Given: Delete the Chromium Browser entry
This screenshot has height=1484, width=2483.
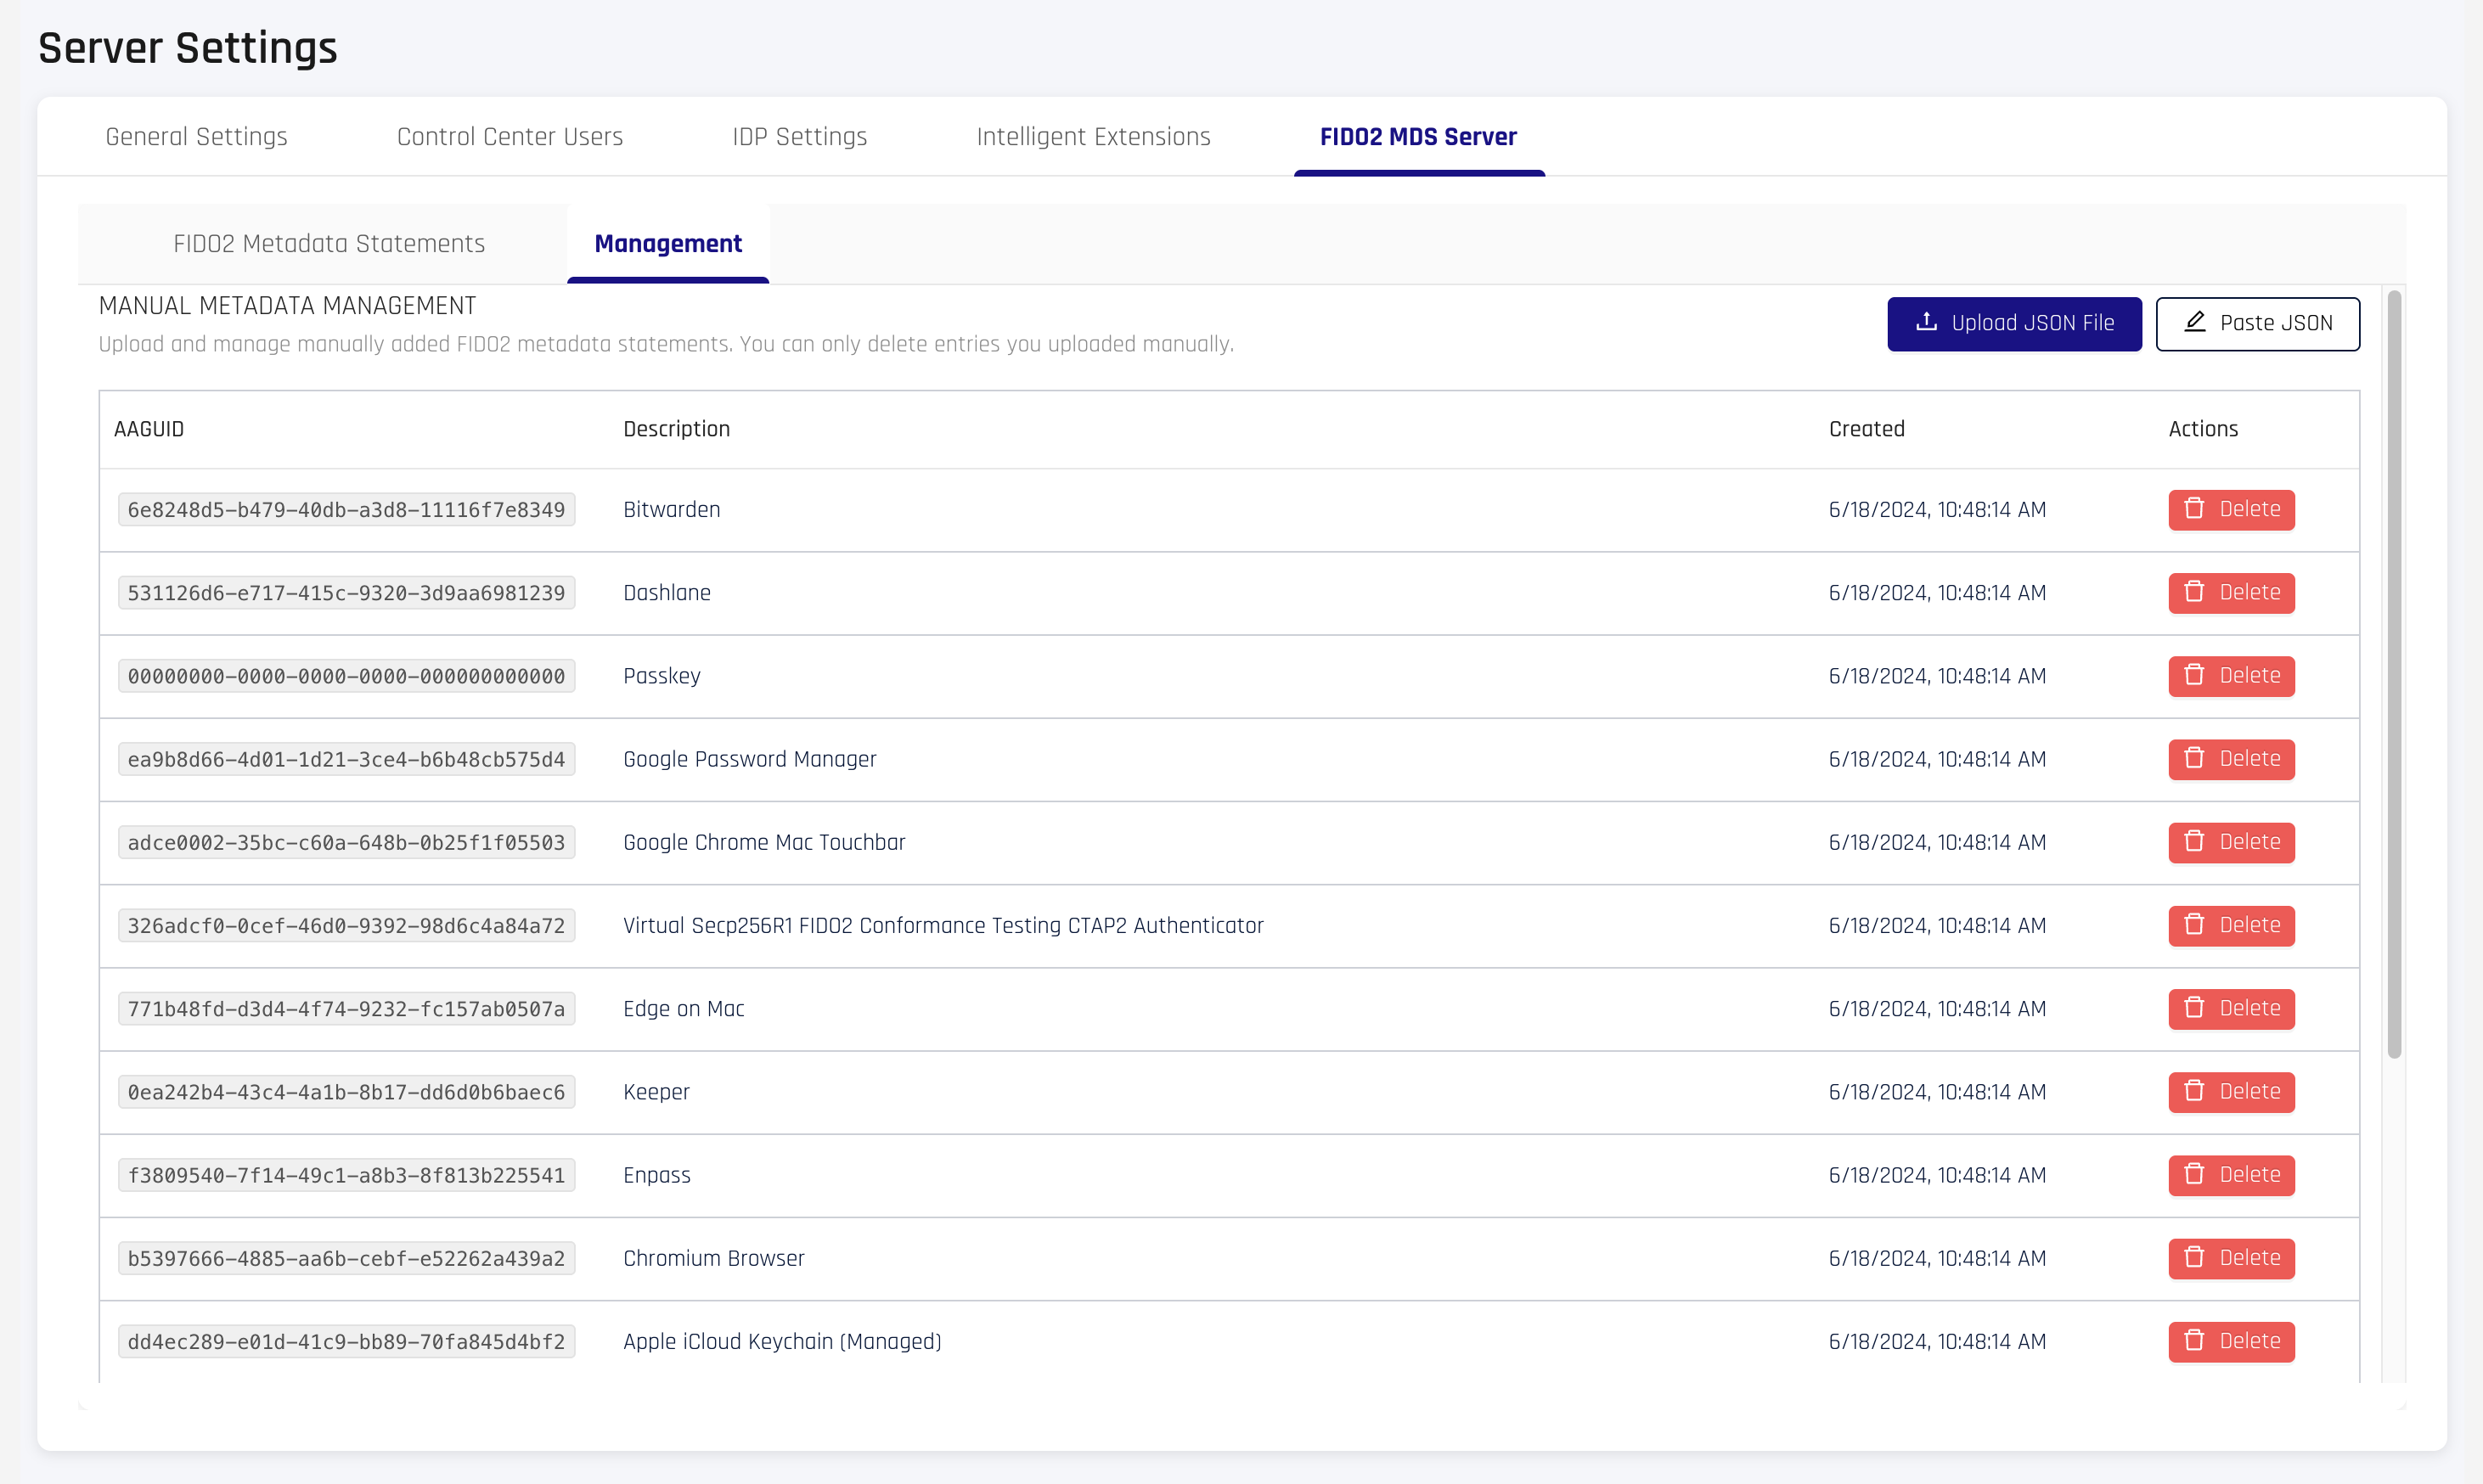Looking at the screenshot, I should click(x=2231, y=1258).
